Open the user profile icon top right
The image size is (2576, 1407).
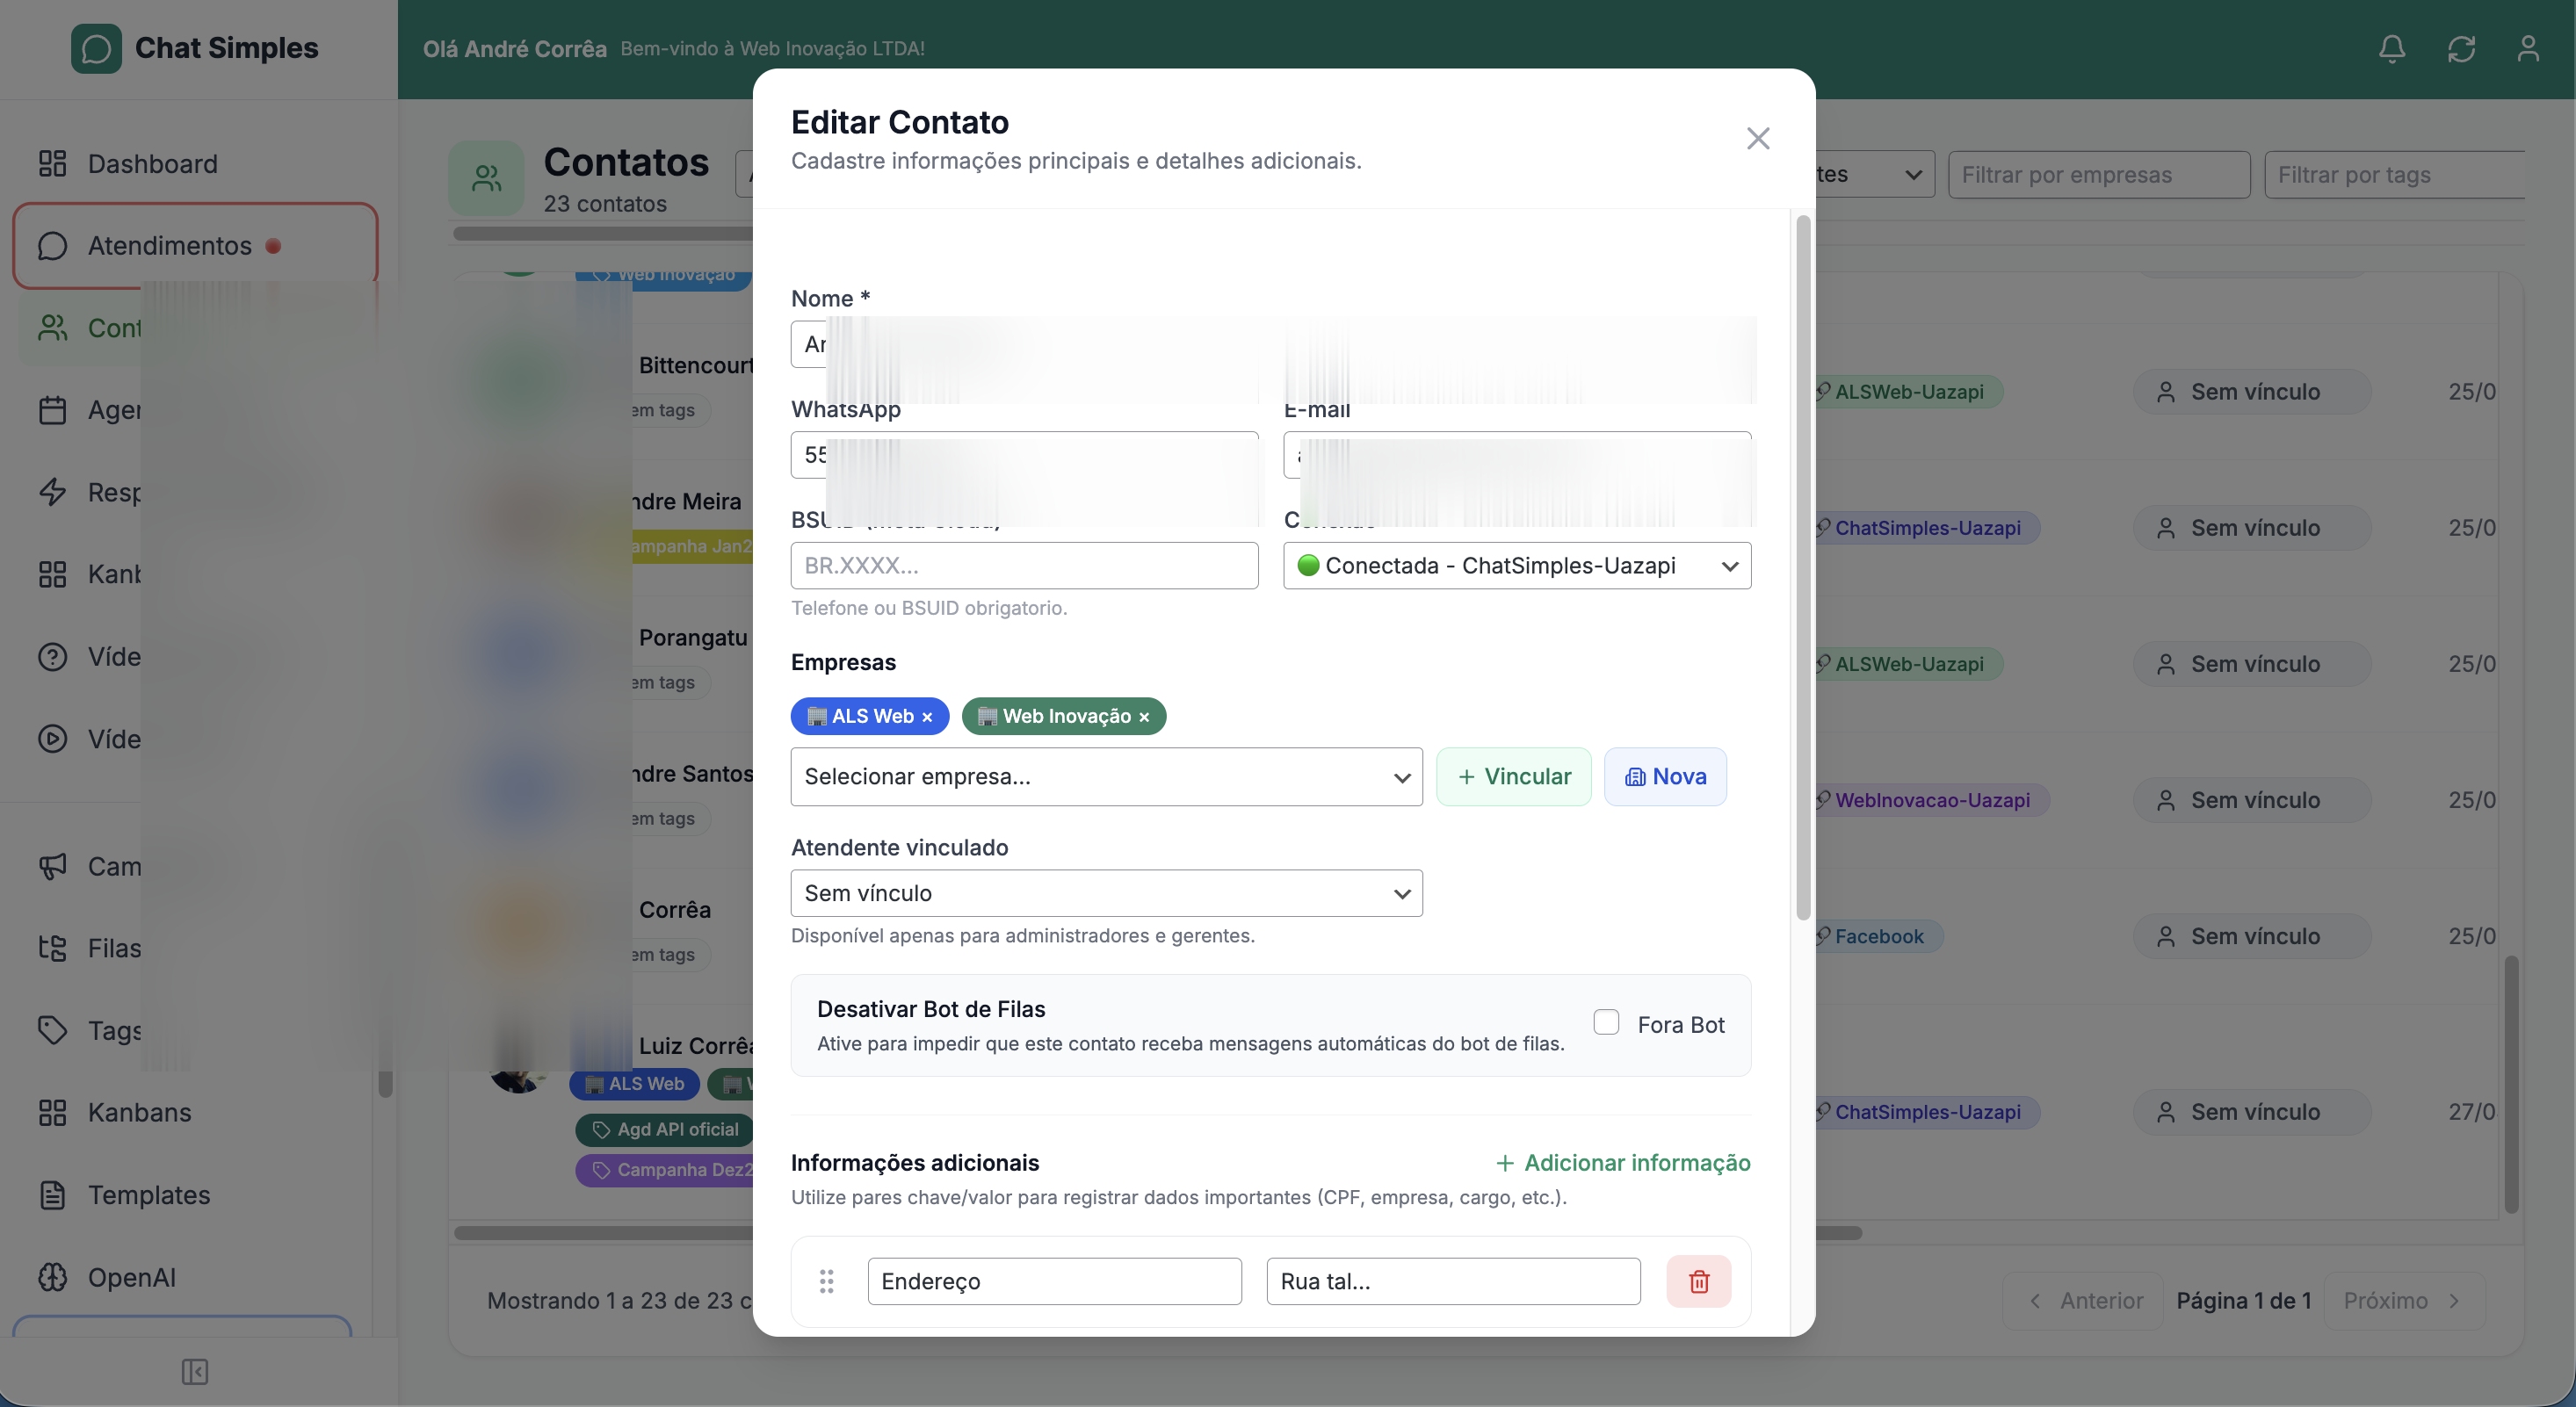(x=2529, y=48)
